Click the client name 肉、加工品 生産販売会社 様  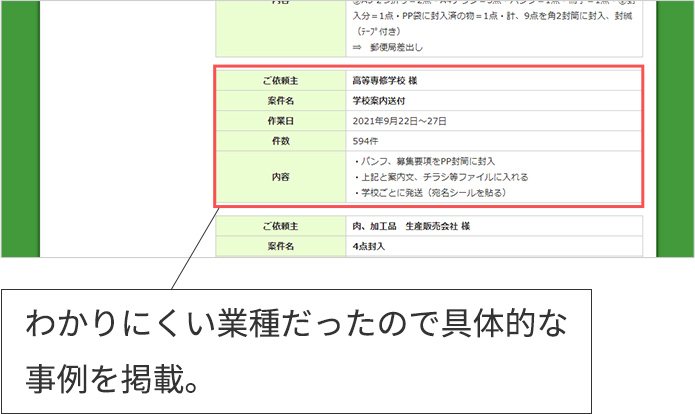tap(411, 226)
